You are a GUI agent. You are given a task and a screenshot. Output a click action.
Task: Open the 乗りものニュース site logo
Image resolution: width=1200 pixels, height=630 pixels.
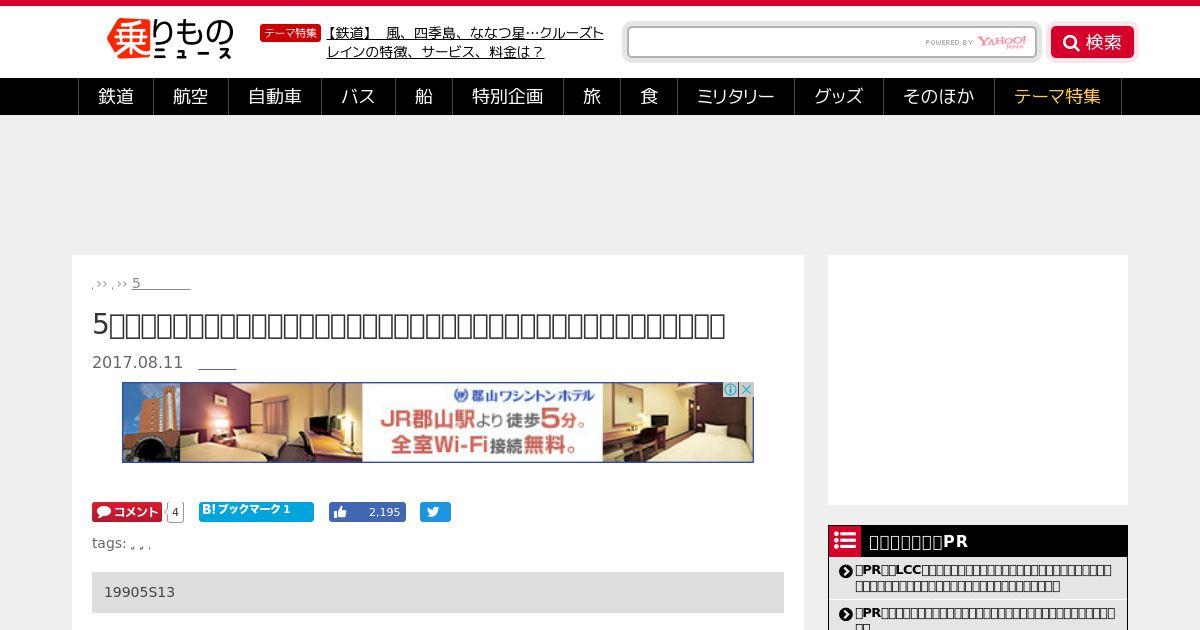[x=170, y=40]
